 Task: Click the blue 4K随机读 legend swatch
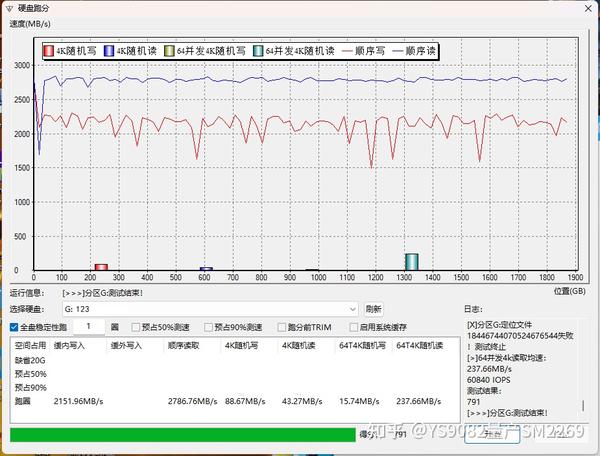click(109, 51)
